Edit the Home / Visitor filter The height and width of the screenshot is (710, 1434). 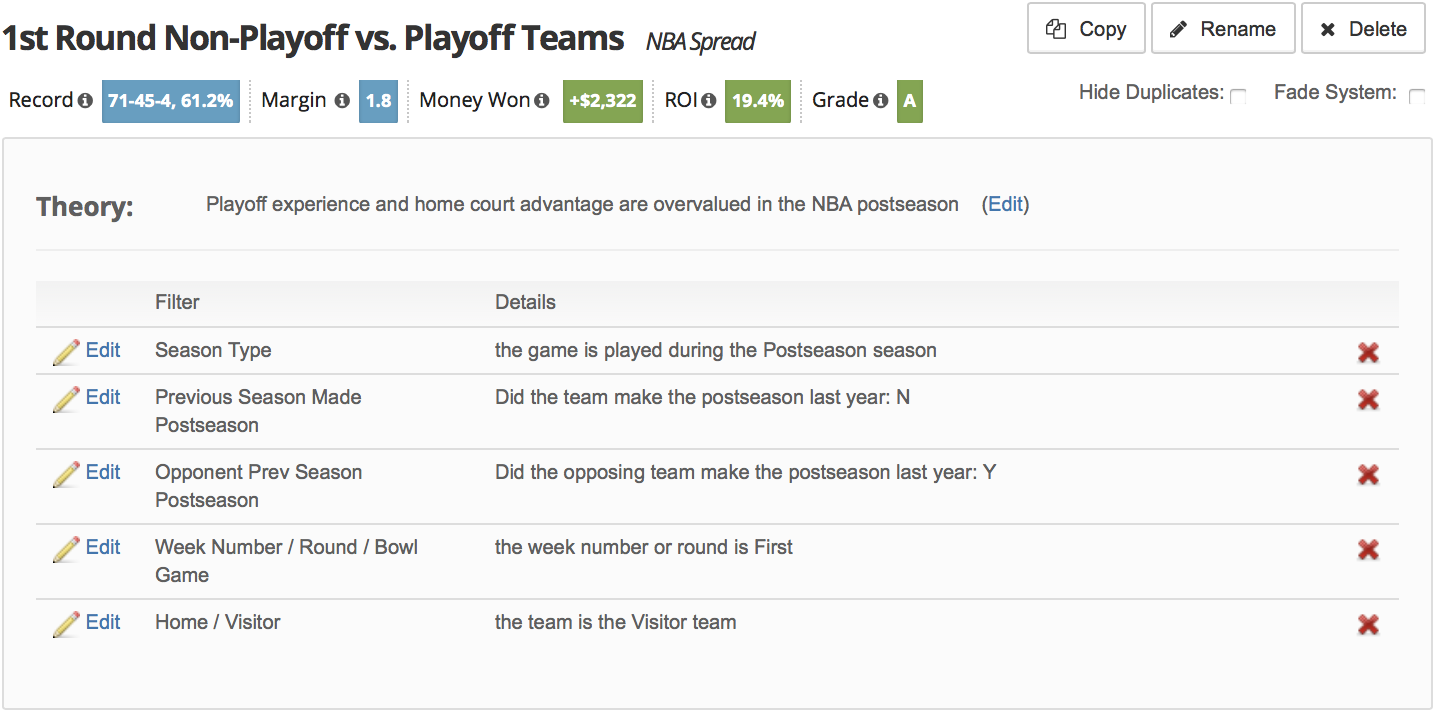[x=102, y=622]
